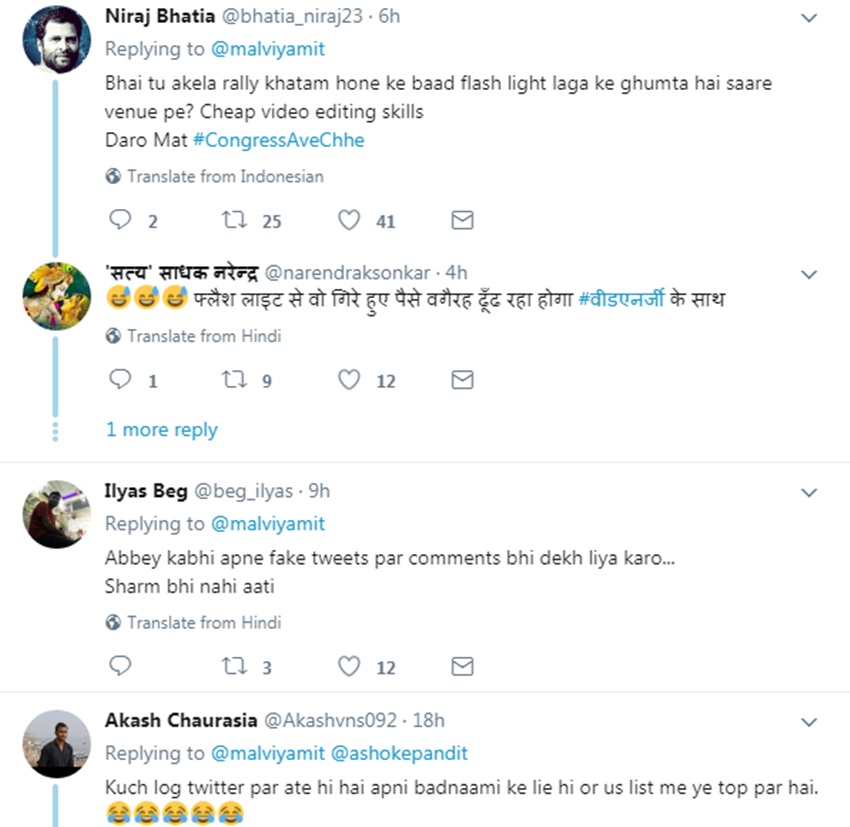
Task: Expand options menu on Akash Chaurasia's tweet
Action: coord(810,721)
